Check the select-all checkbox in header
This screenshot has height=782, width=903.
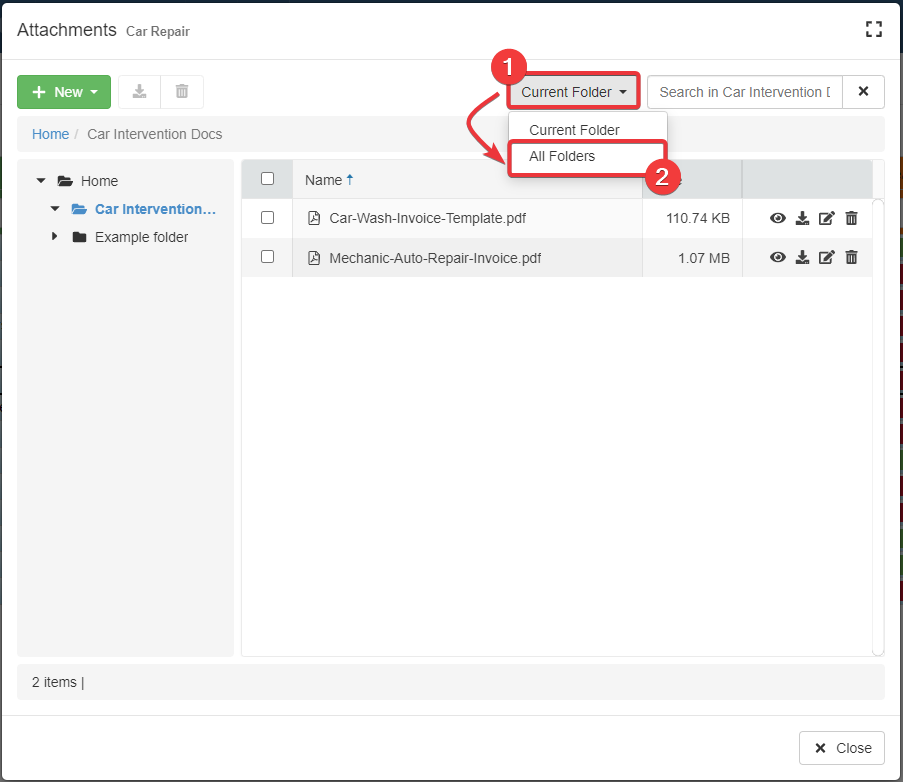(267, 179)
